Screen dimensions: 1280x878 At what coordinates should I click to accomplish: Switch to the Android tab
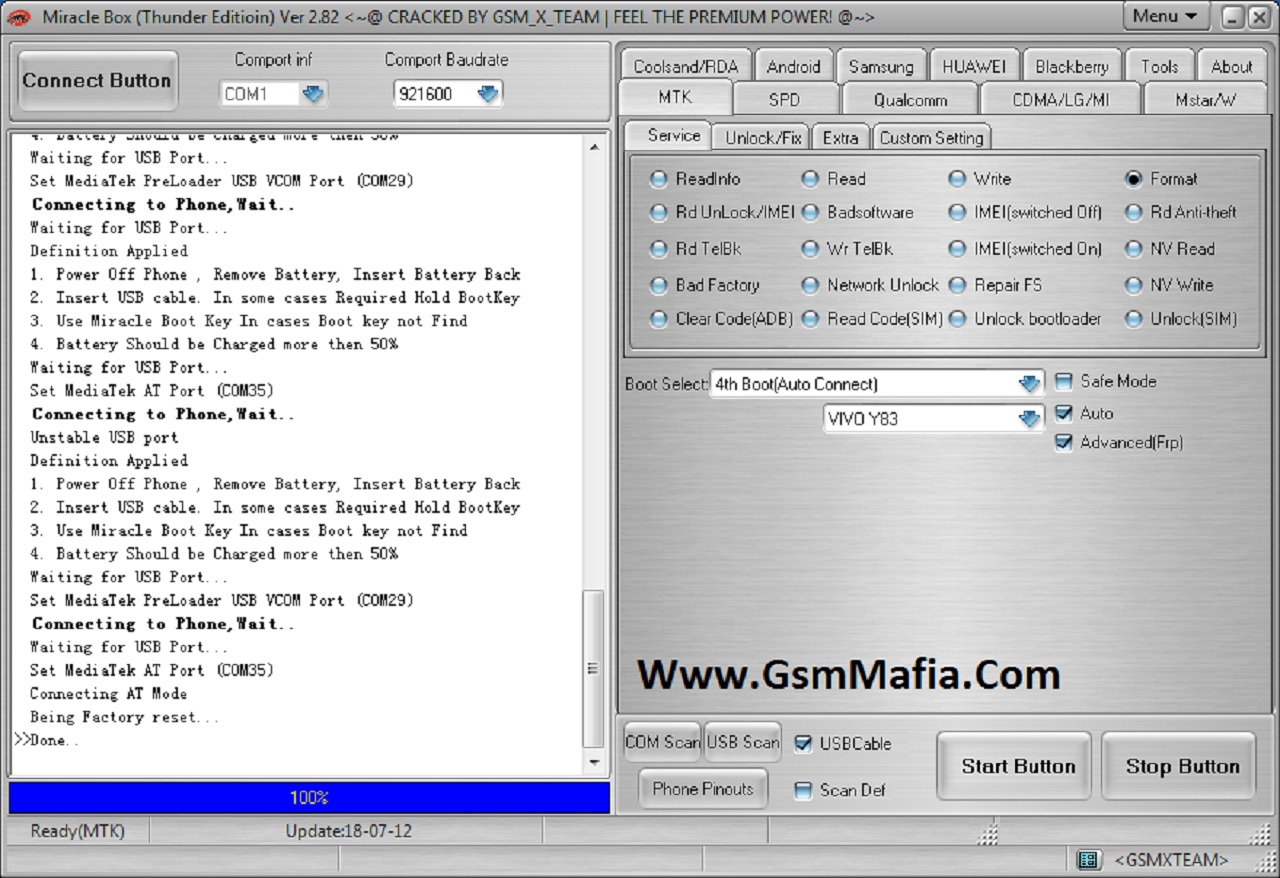click(794, 67)
